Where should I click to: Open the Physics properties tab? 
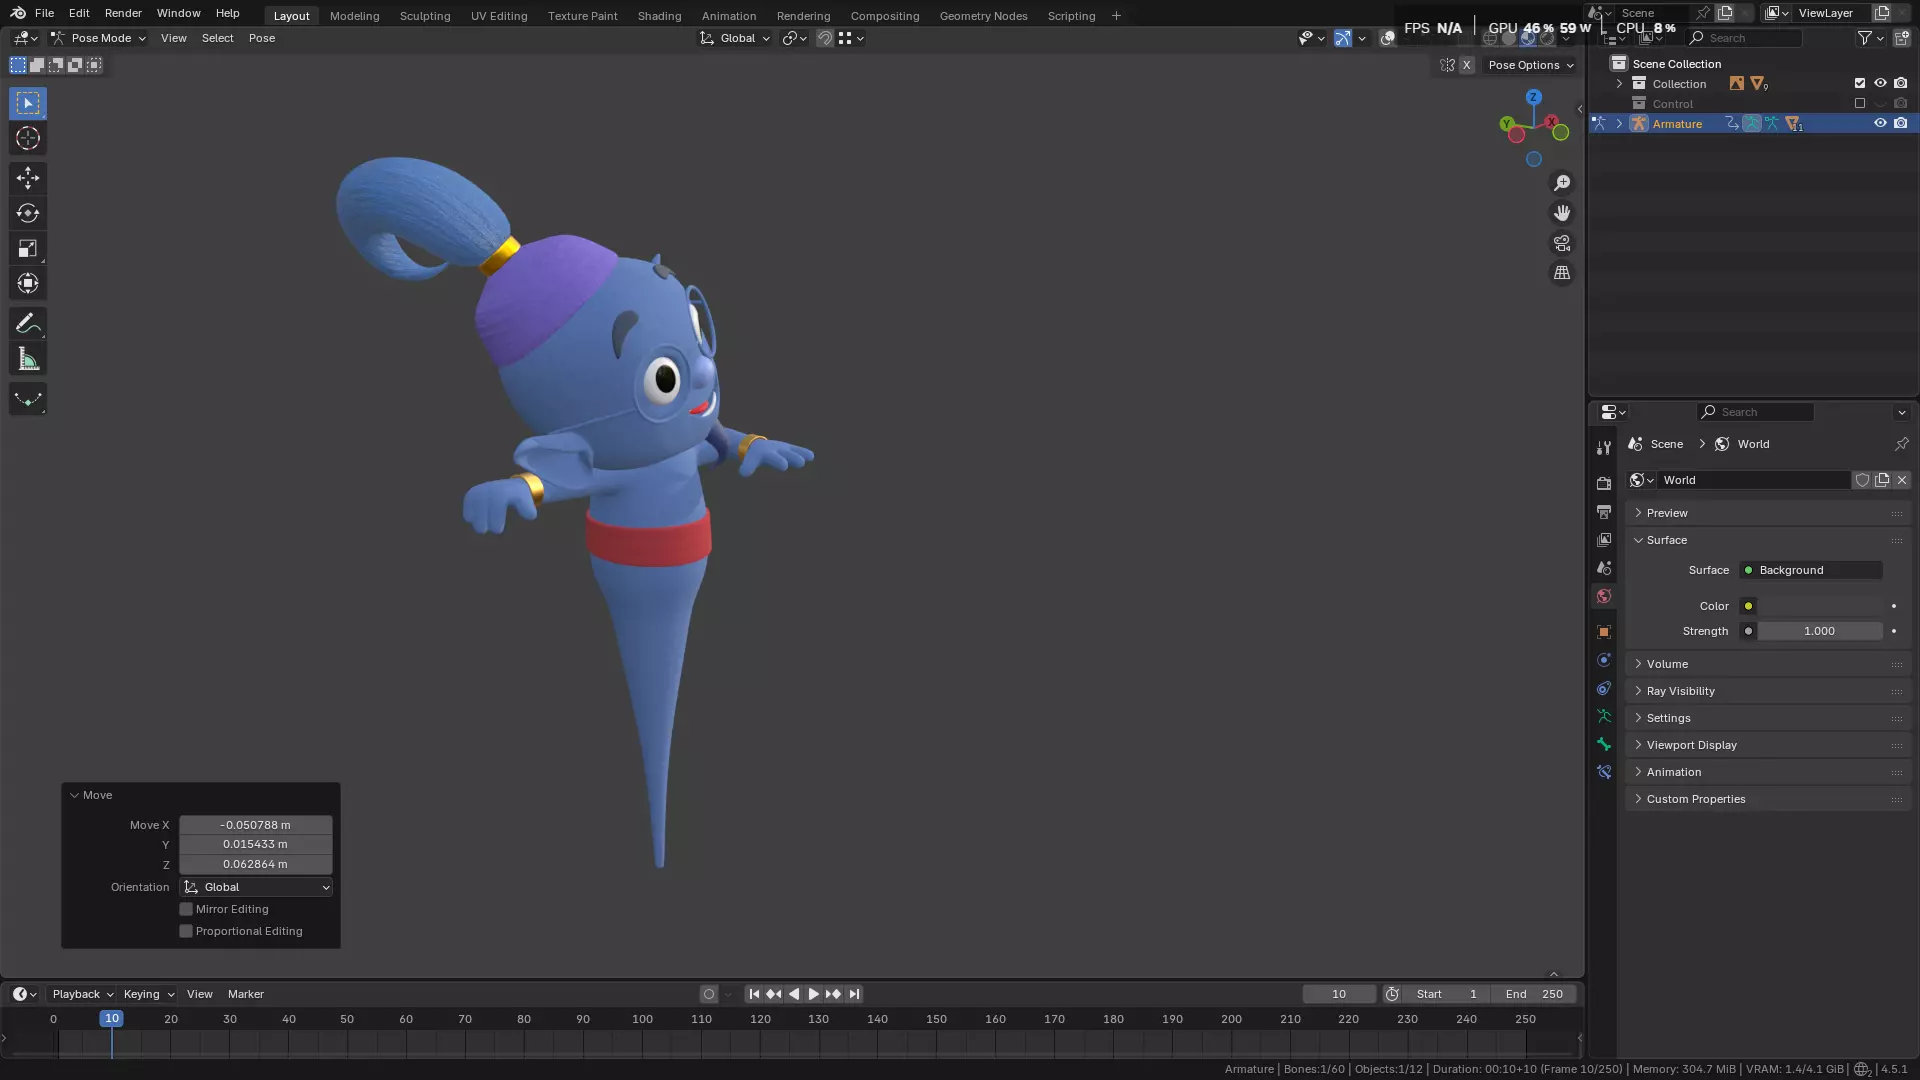1604,660
